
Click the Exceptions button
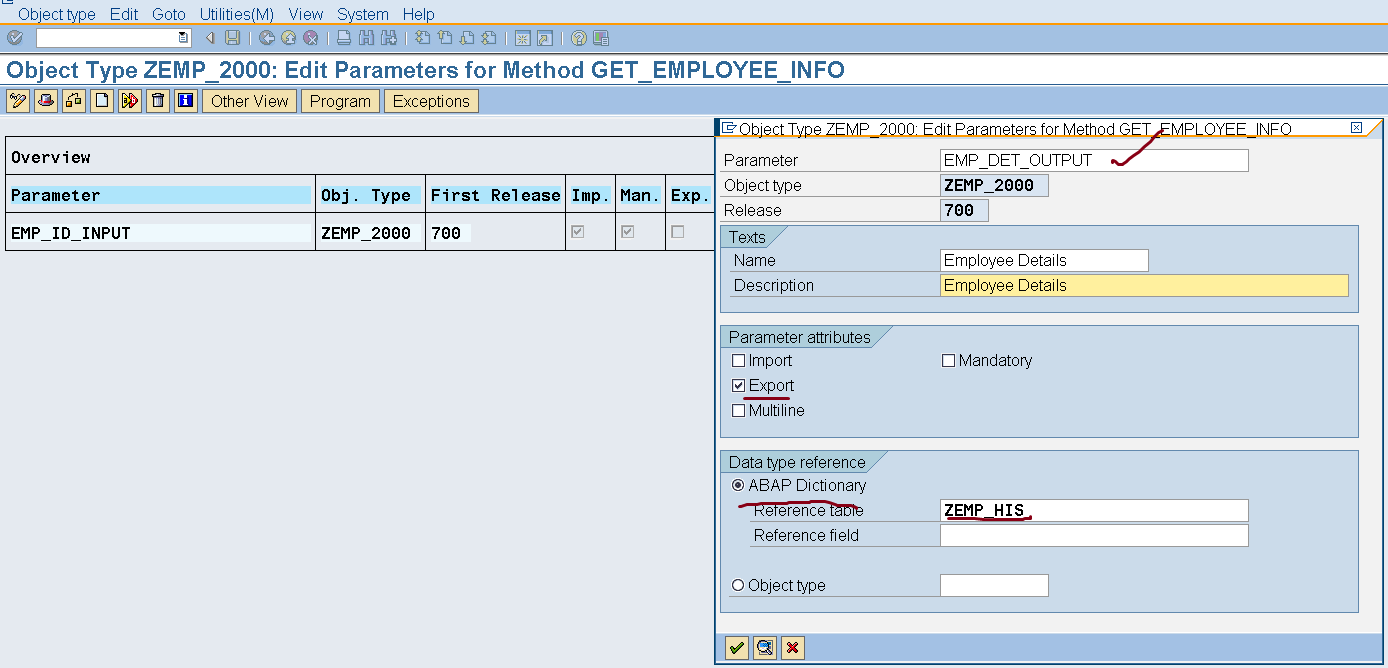431,101
